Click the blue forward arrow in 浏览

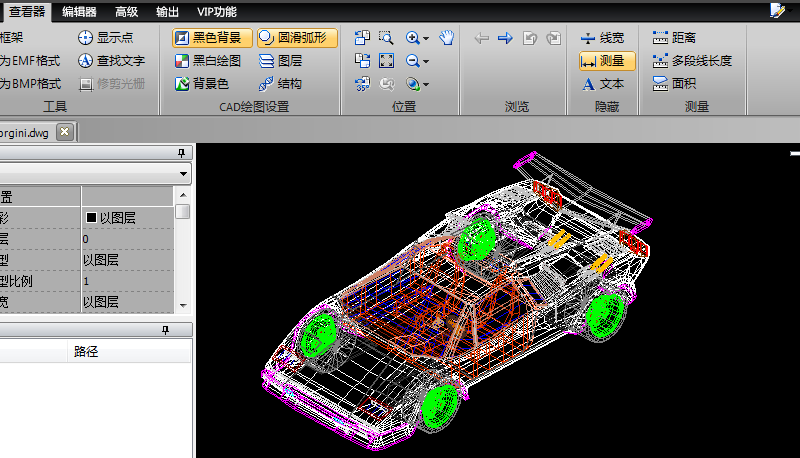505,38
